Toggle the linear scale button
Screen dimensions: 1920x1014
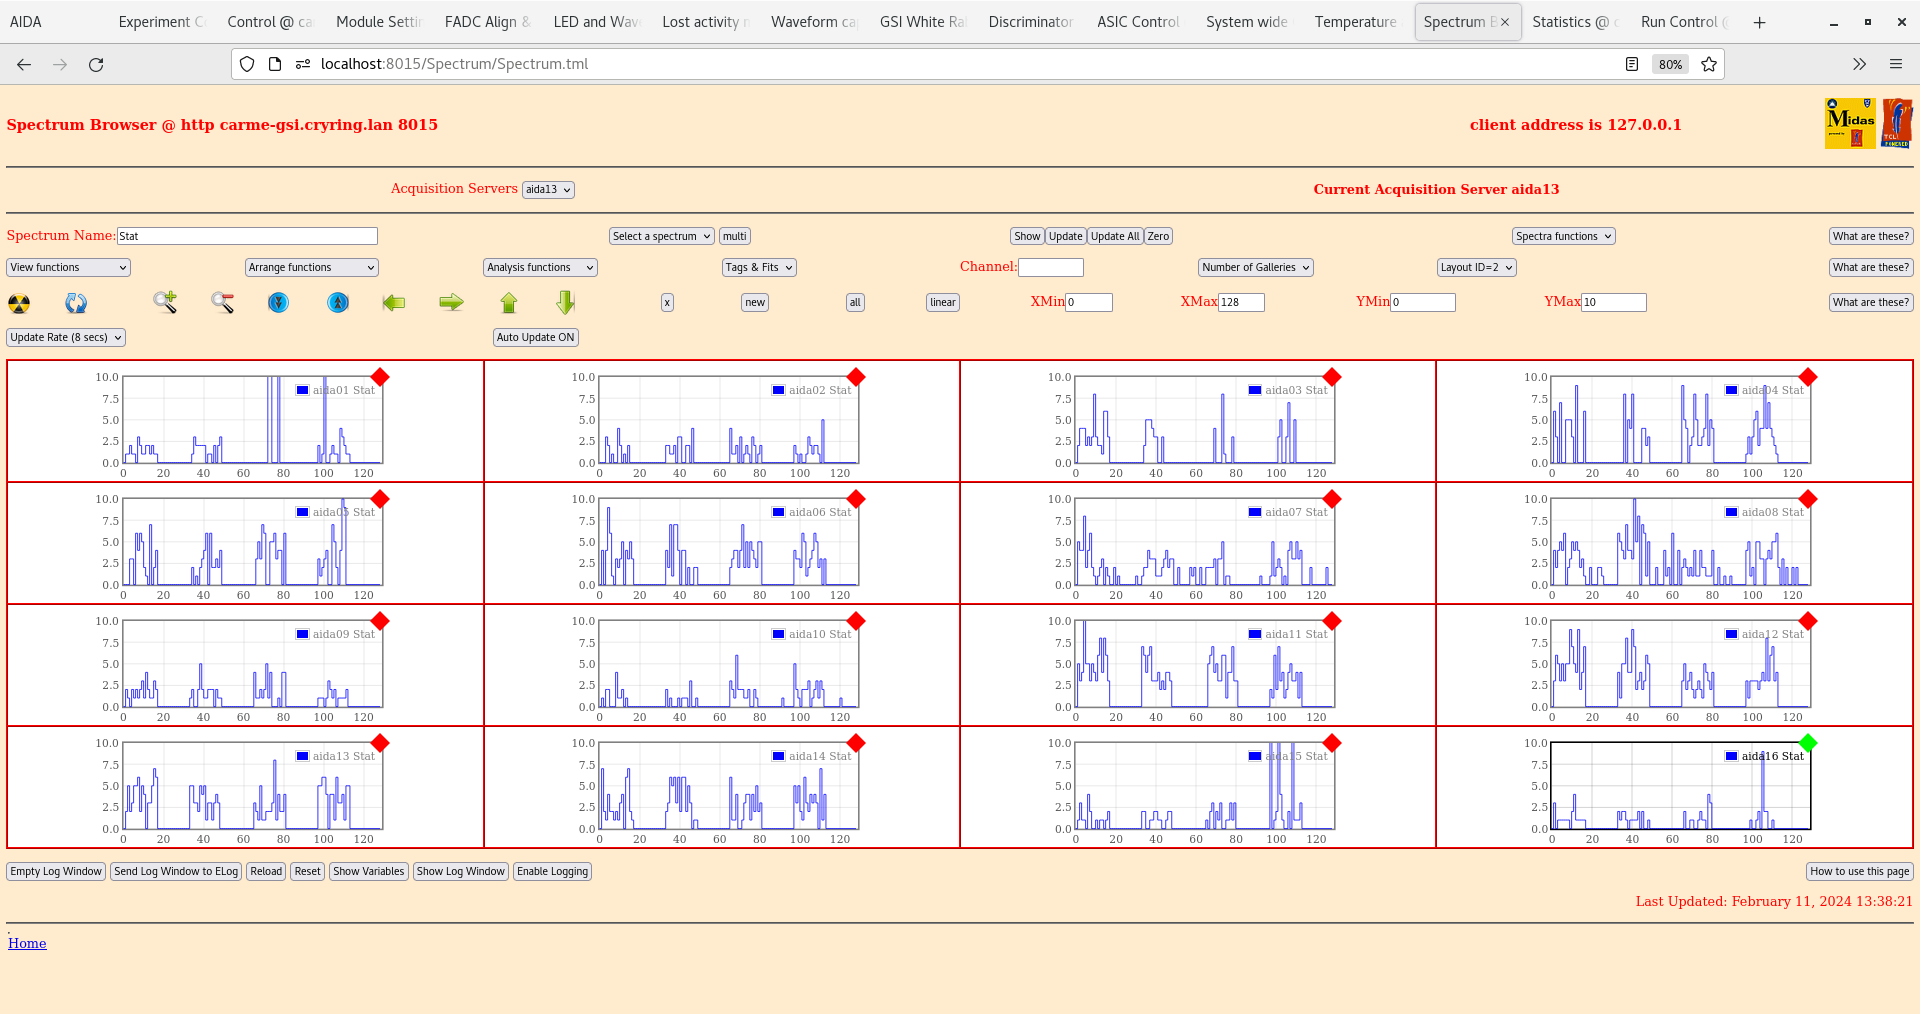click(x=942, y=302)
